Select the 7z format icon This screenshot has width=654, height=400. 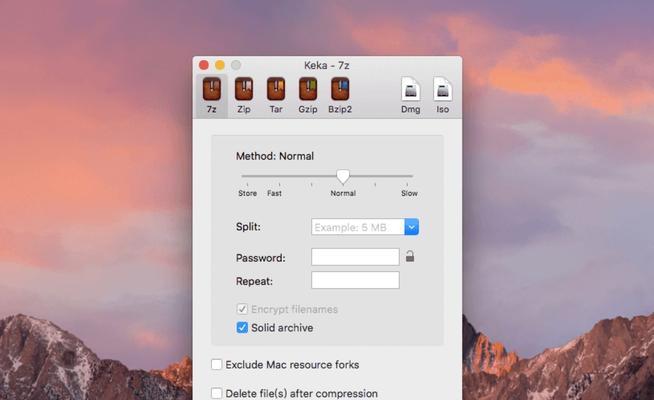click(x=211, y=89)
